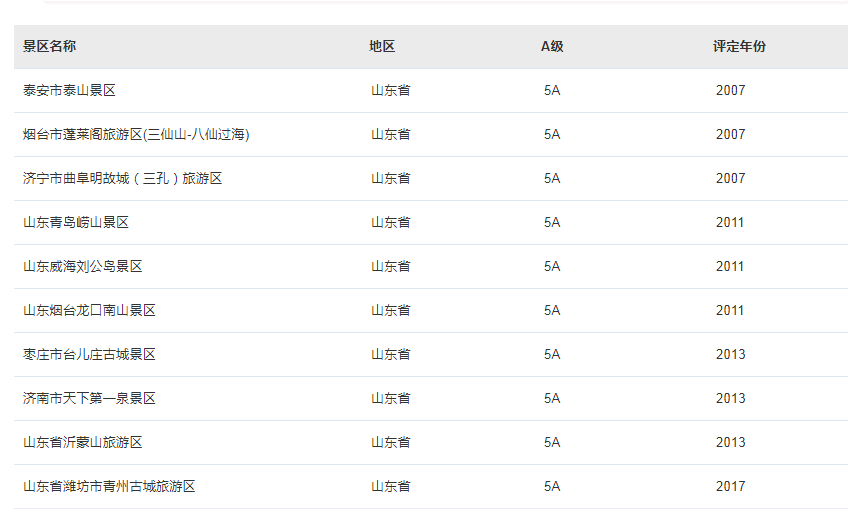Click year 2013 in 台儿庄古城 row
The width and height of the screenshot is (848, 523).
(731, 355)
